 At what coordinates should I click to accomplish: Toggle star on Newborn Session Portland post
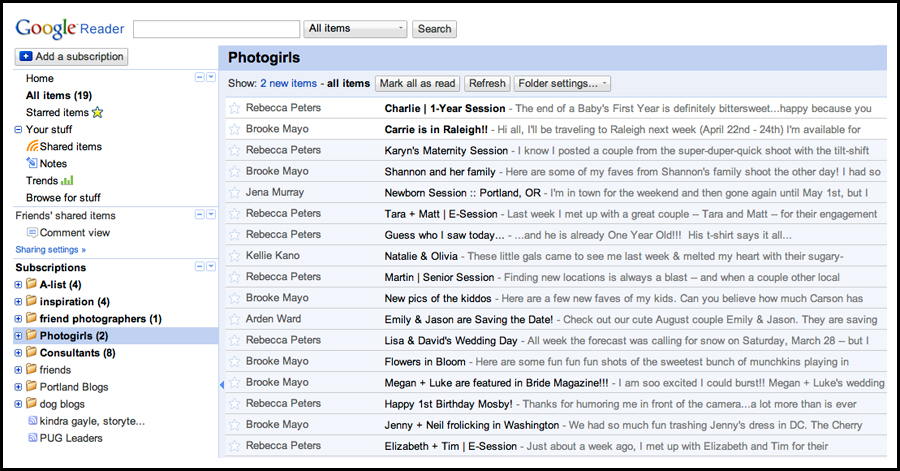point(234,192)
